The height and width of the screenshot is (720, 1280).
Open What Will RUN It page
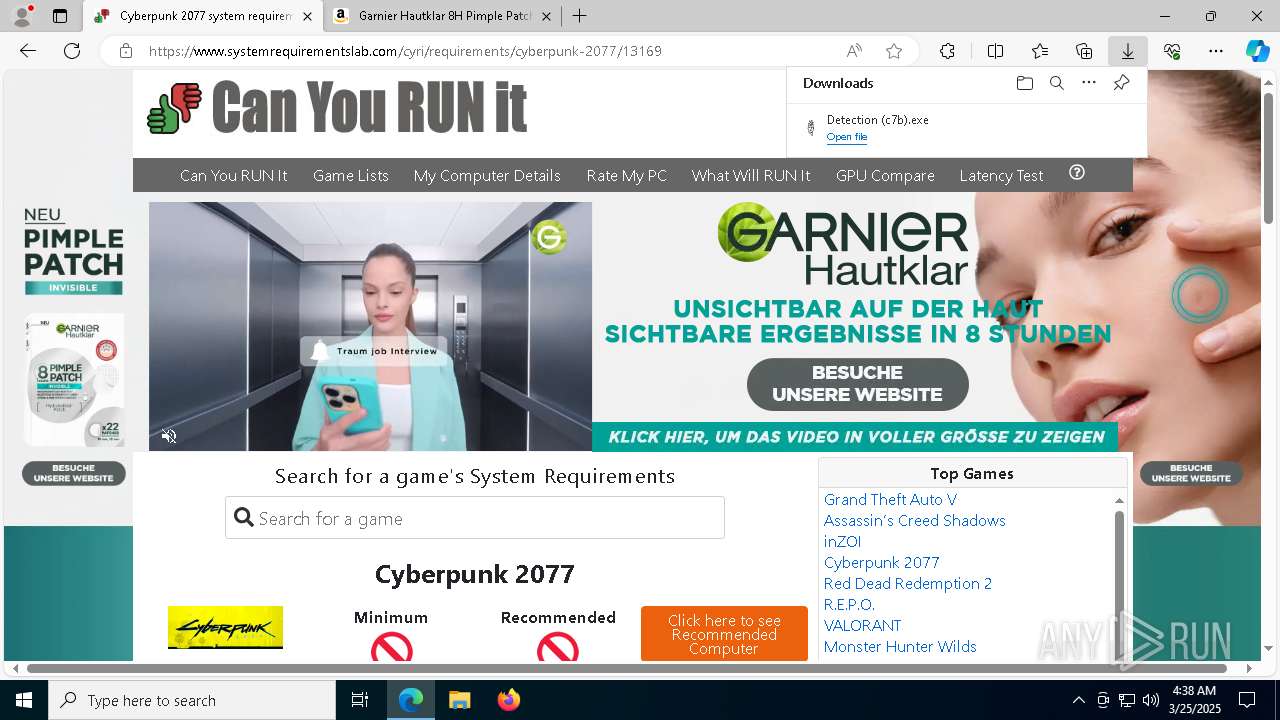coord(751,175)
